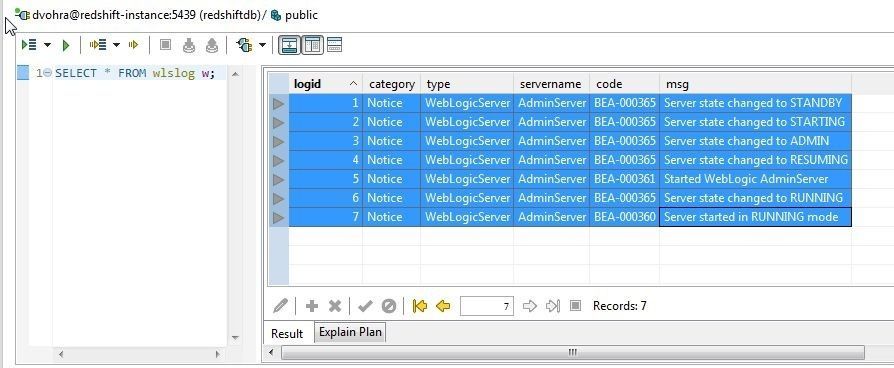Click in the SQL editor line 'SELECT * FROM wlslog w;'

point(135,73)
